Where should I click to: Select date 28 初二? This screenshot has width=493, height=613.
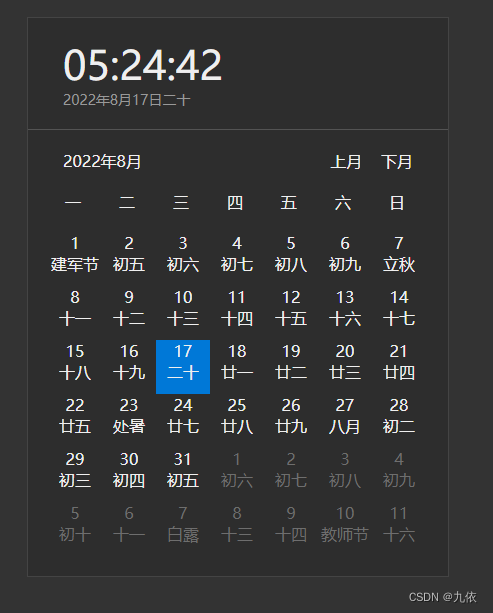(398, 416)
